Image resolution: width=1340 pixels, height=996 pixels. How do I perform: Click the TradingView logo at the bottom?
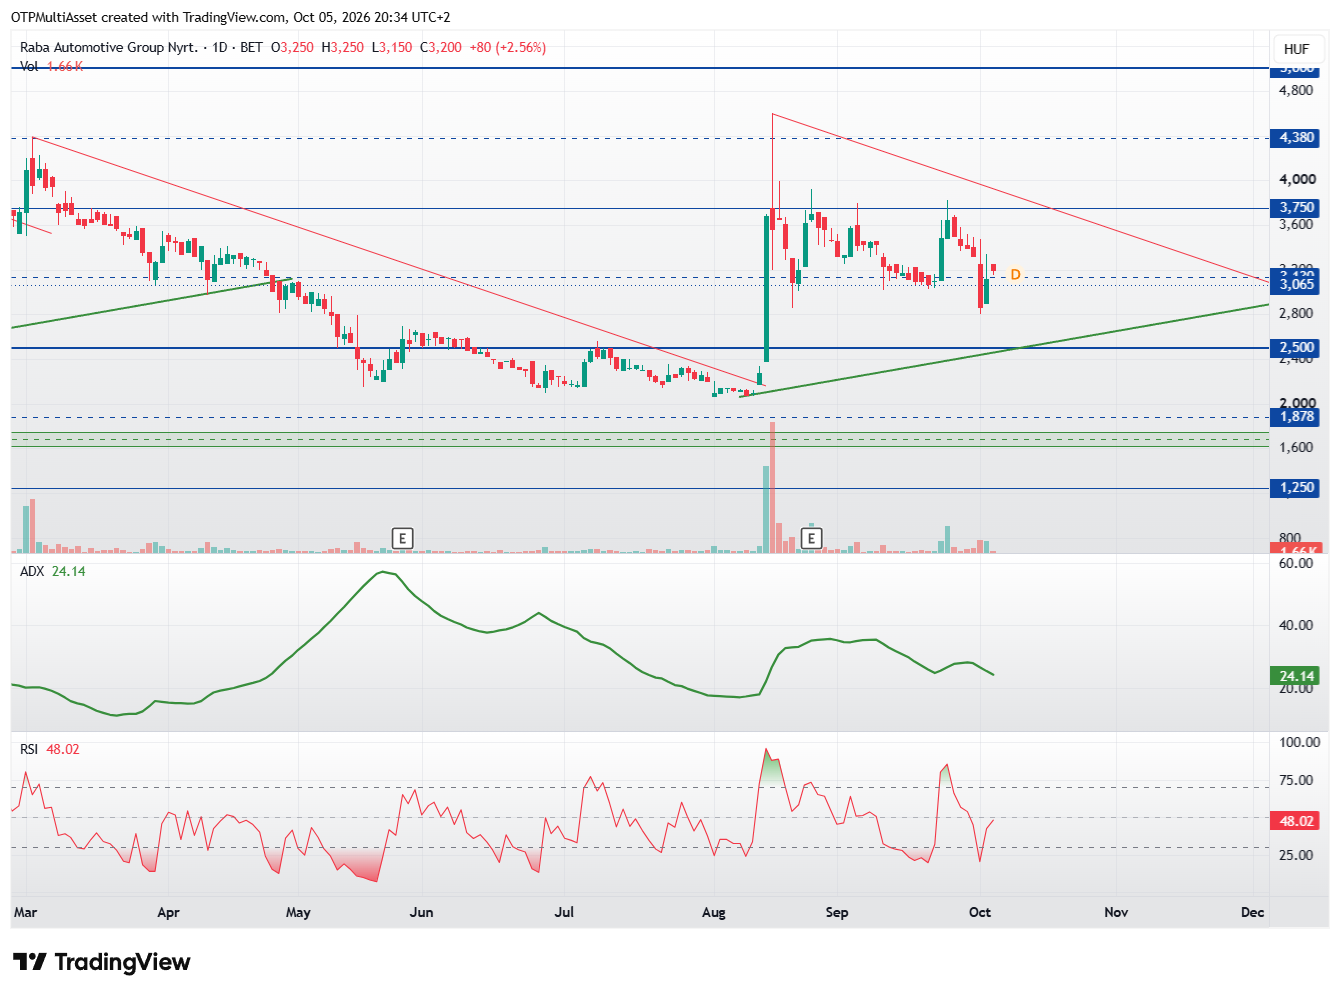[102, 962]
